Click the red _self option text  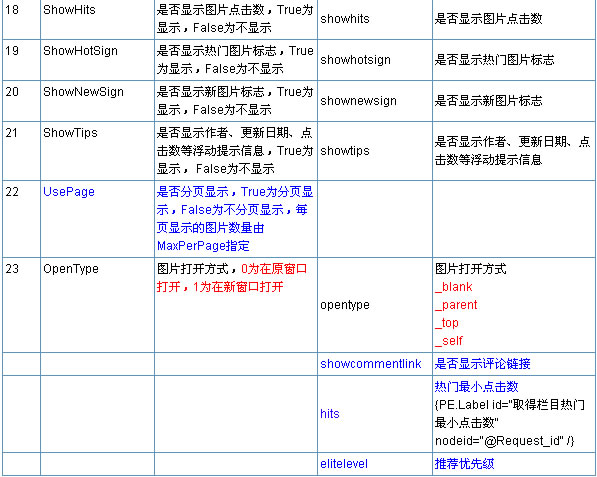(449, 341)
